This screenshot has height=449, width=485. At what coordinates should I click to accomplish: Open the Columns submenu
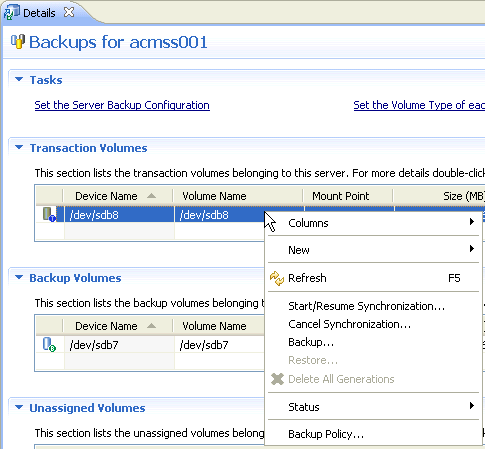pos(373,223)
